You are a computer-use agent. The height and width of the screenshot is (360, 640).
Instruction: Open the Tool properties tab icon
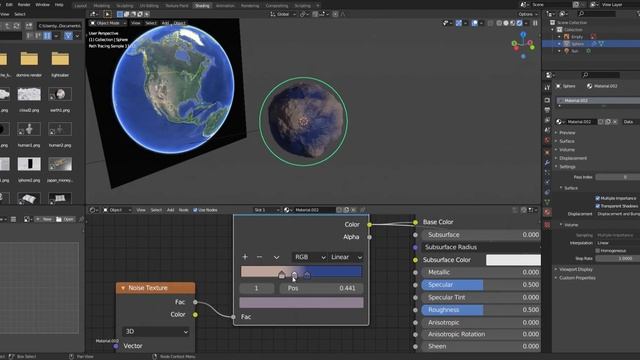click(x=547, y=87)
